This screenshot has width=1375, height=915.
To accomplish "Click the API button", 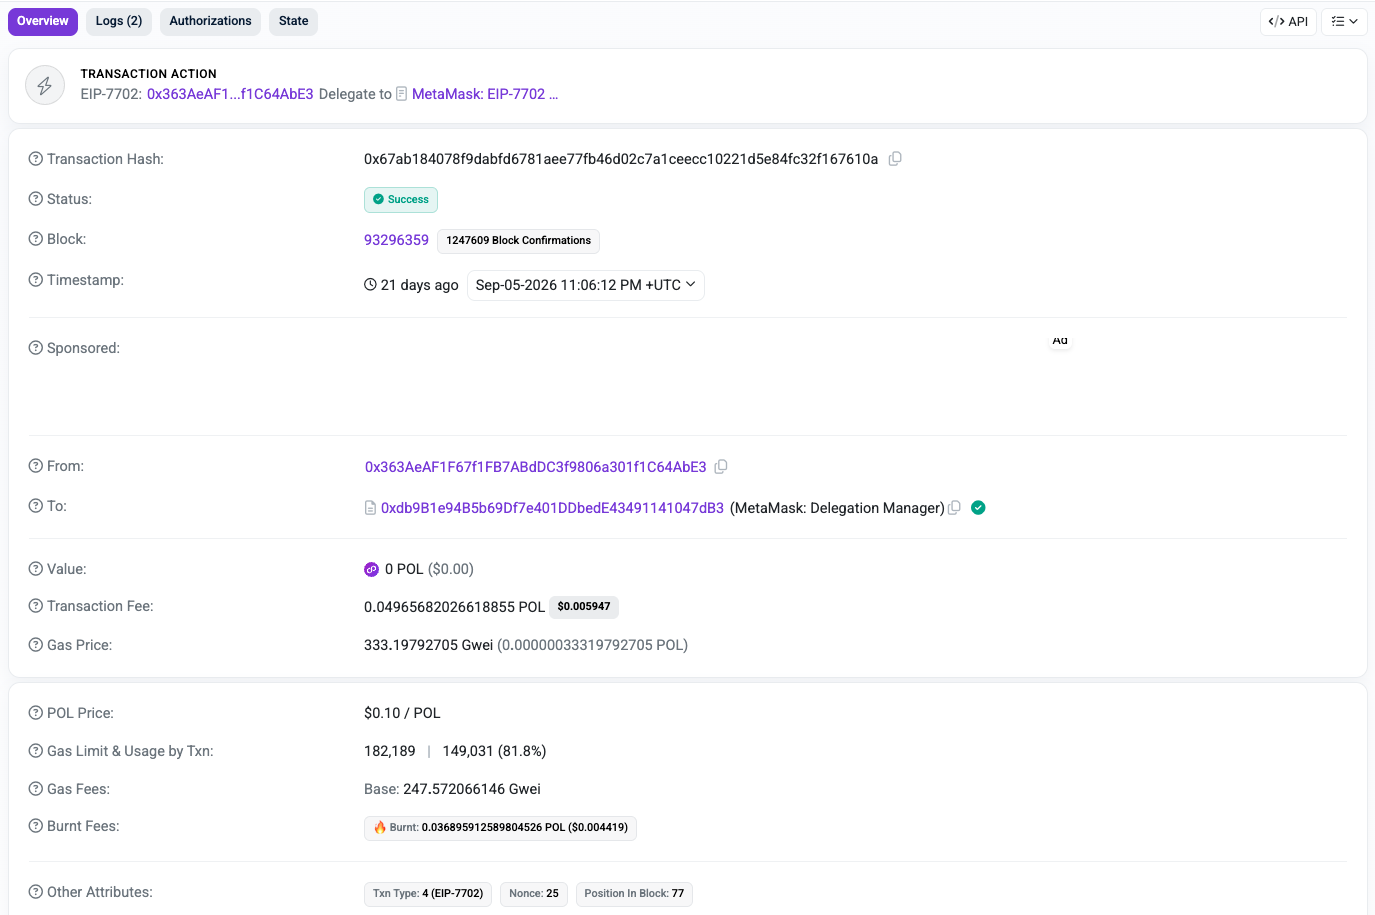I will [x=1288, y=21].
